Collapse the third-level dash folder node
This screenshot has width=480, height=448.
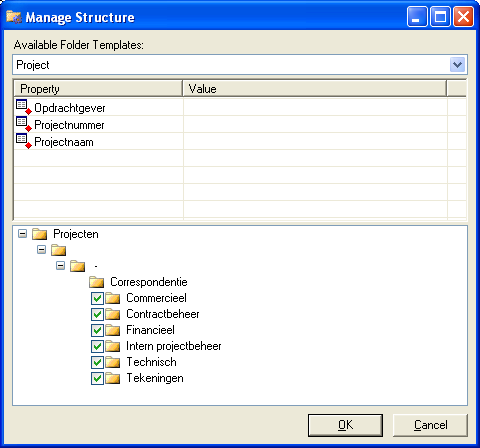pos(60,265)
